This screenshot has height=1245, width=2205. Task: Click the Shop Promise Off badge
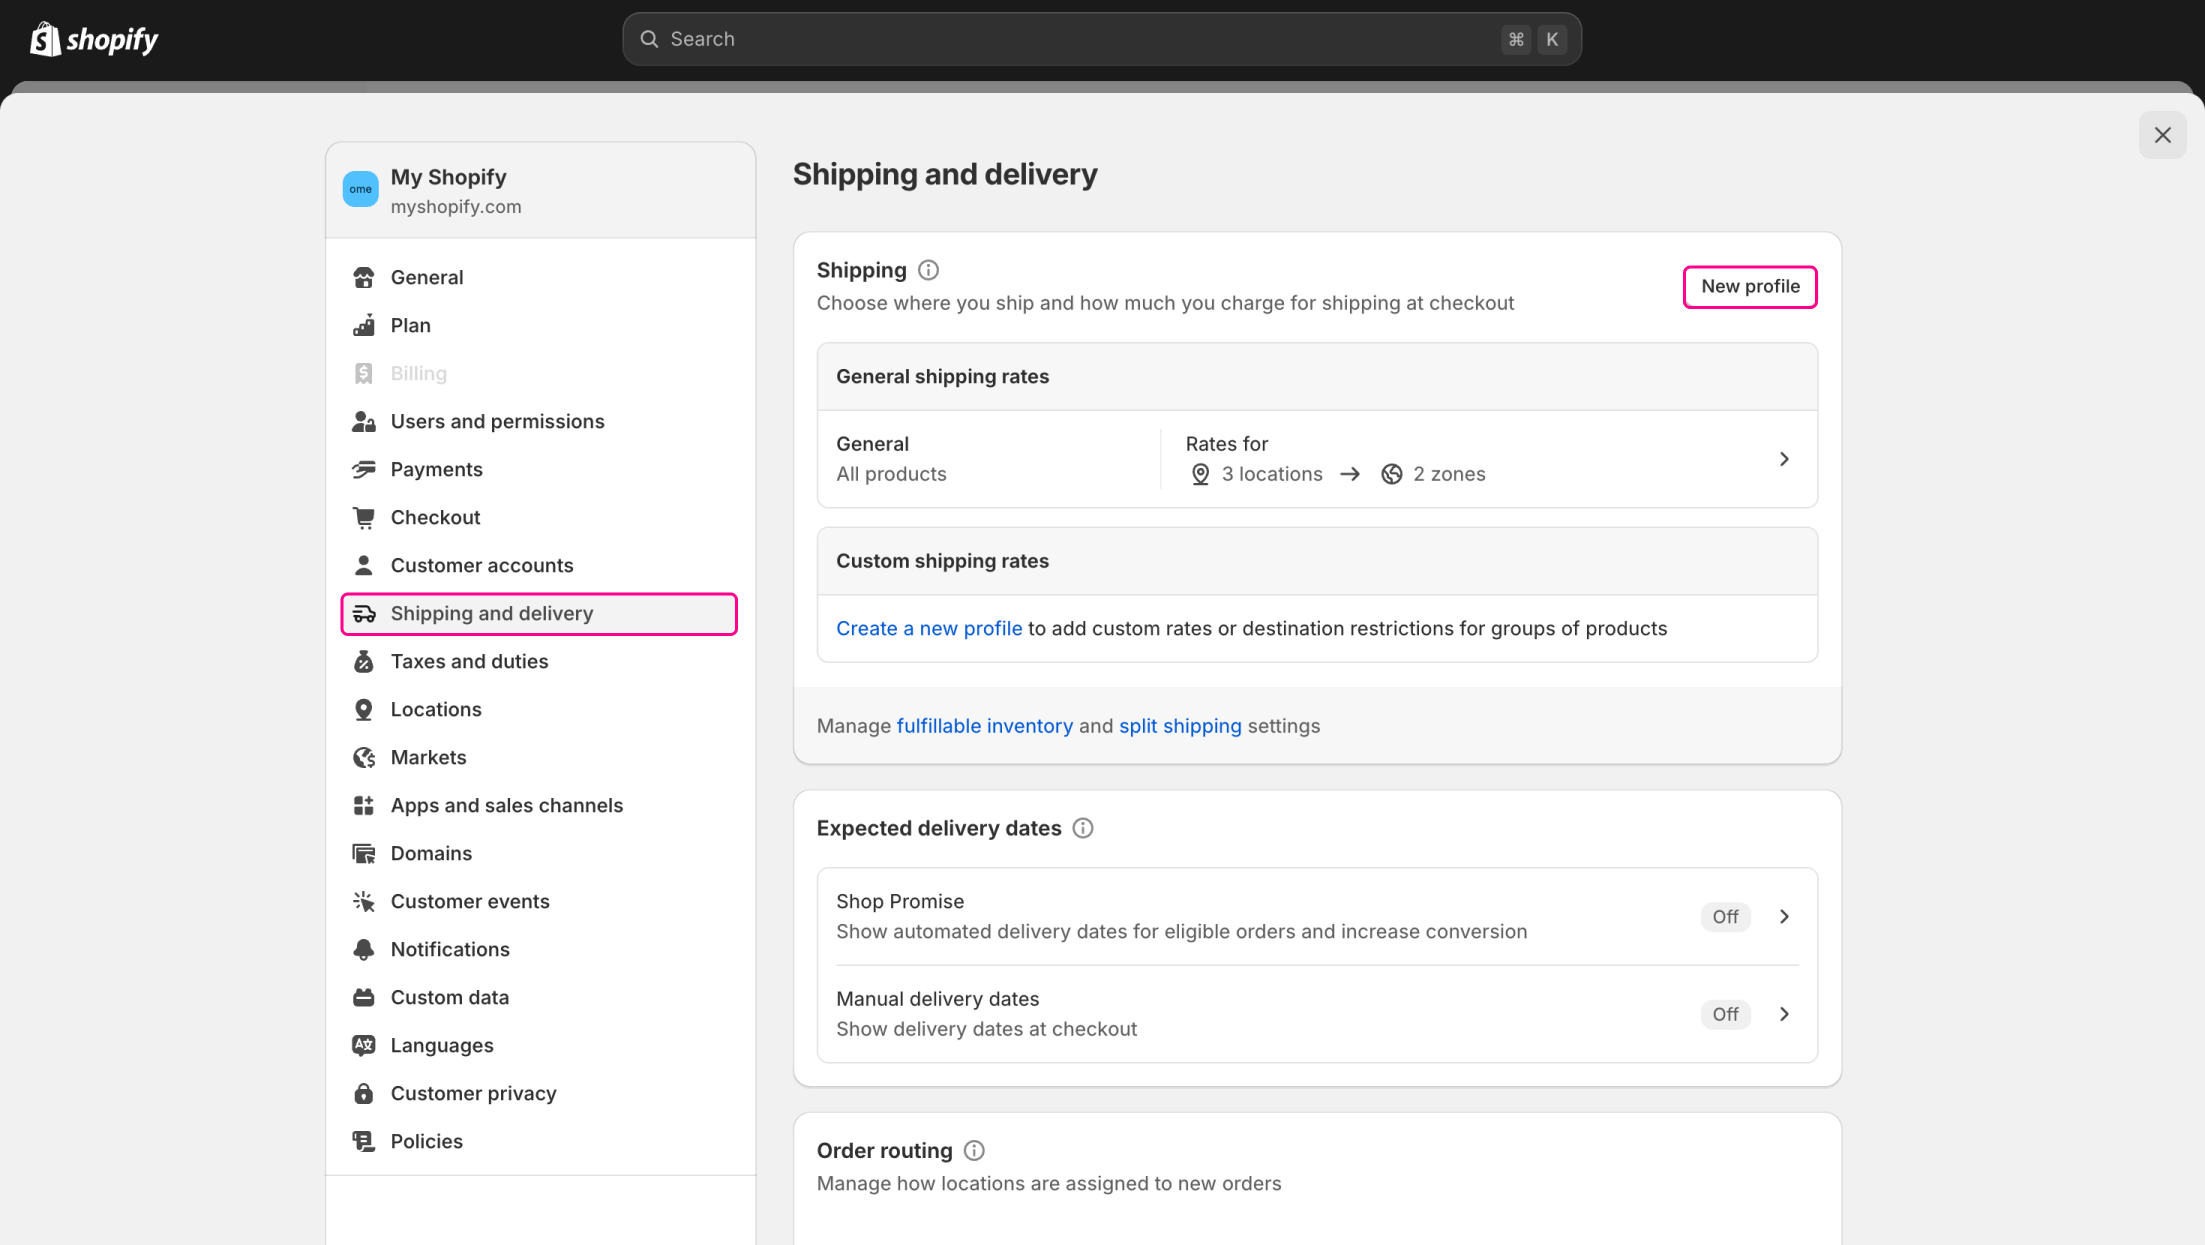point(1725,917)
